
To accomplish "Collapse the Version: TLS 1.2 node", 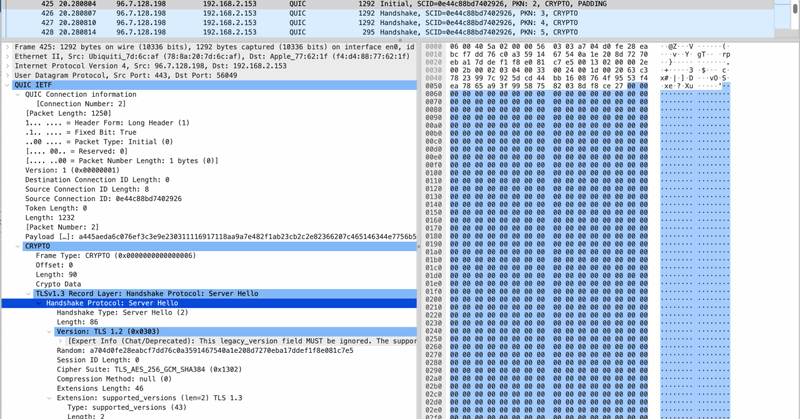I will 50,332.
